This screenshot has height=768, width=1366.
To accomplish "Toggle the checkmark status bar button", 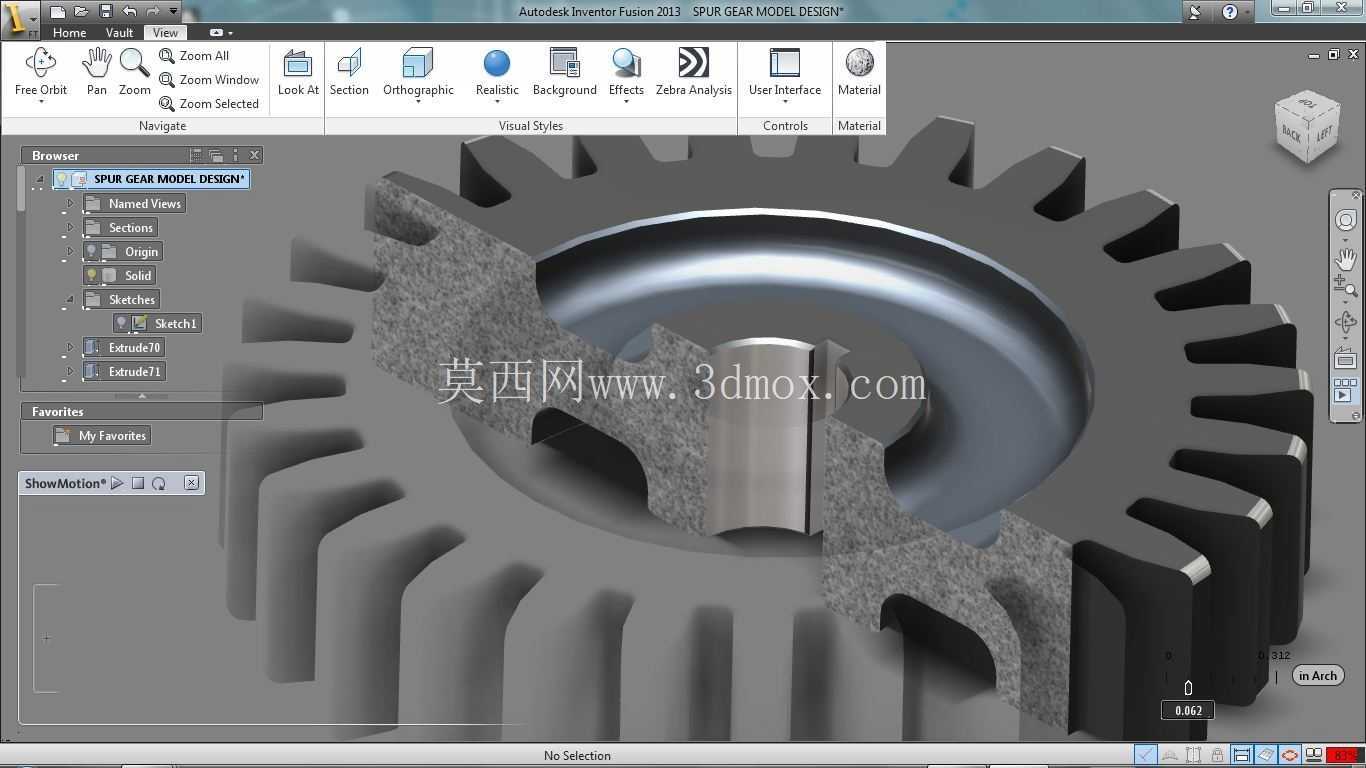I will [1146, 755].
